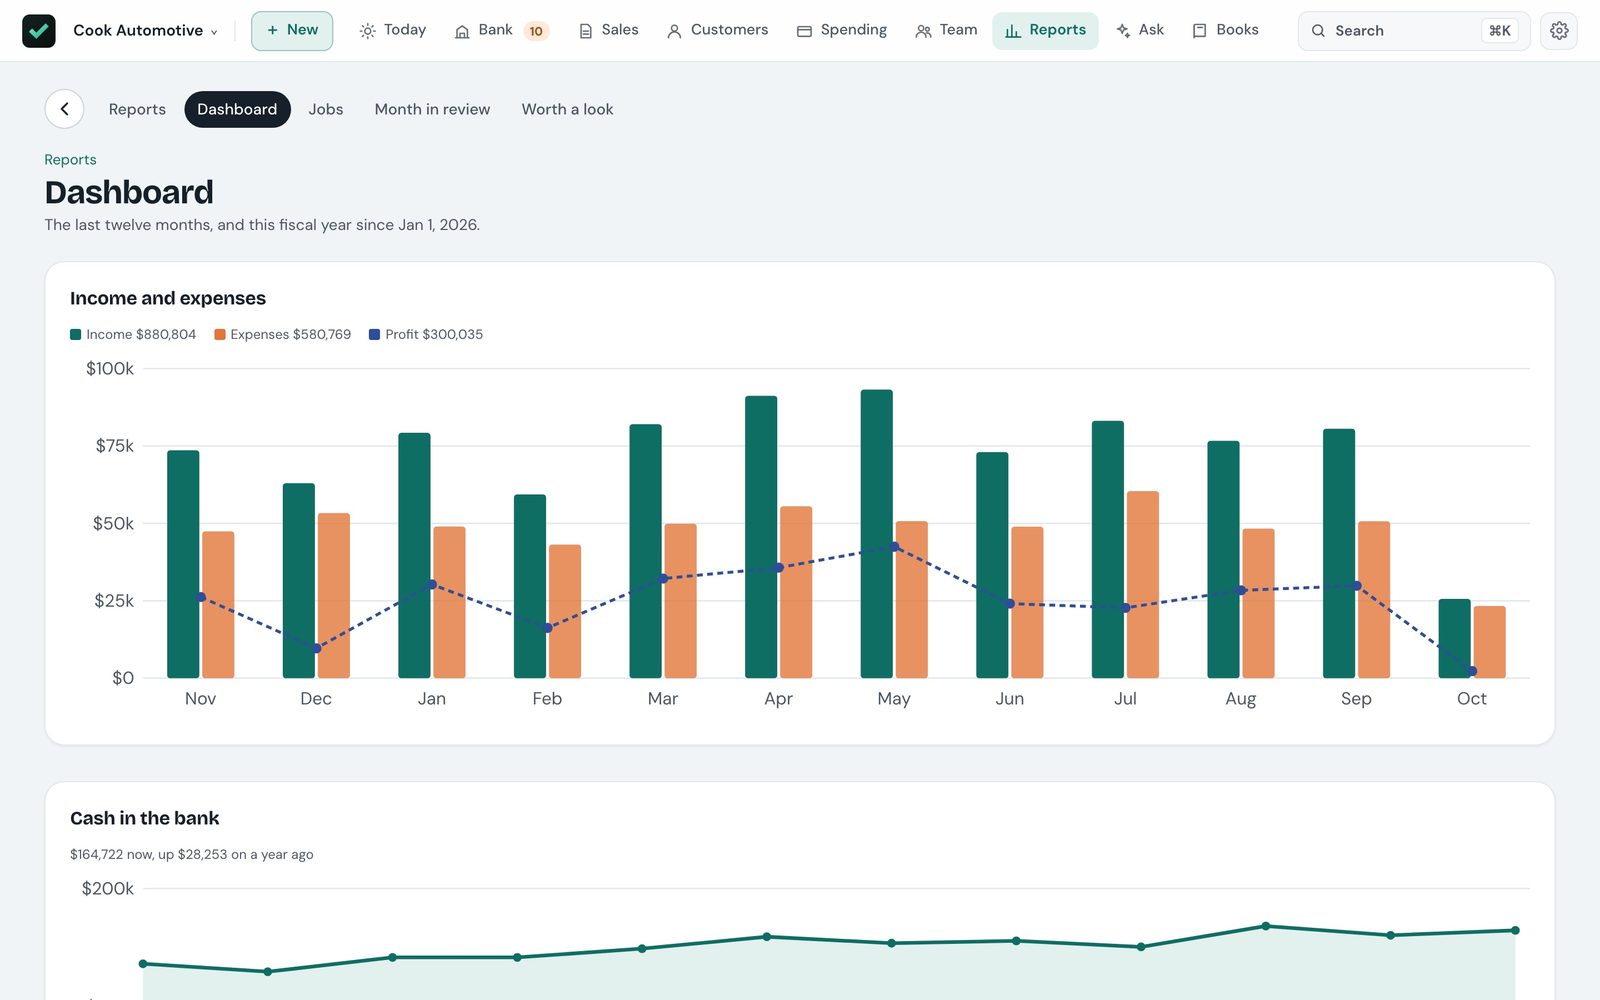Open the Month in review tab
This screenshot has width=1600, height=1000.
tap(432, 109)
